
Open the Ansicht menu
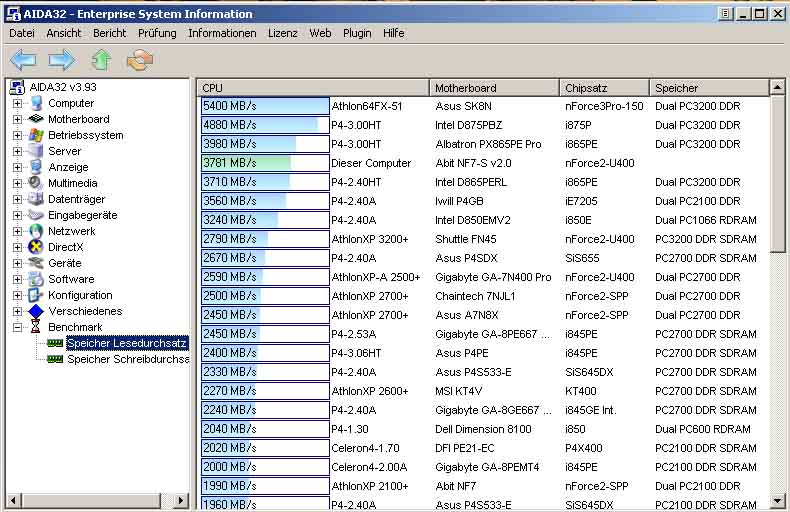click(63, 33)
